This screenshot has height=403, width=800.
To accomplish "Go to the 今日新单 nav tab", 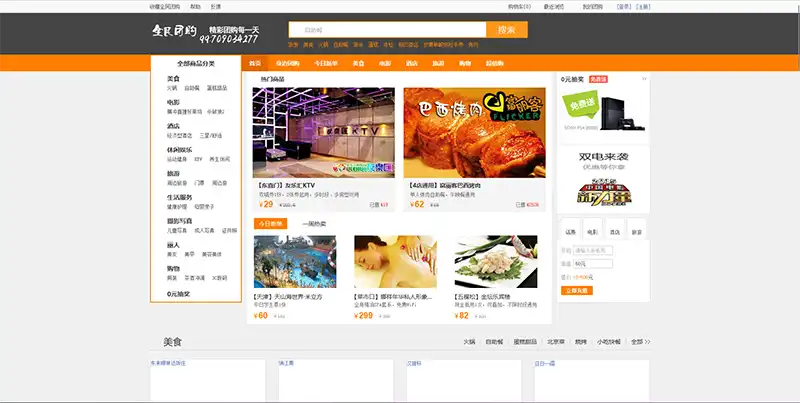I will (x=327, y=63).
